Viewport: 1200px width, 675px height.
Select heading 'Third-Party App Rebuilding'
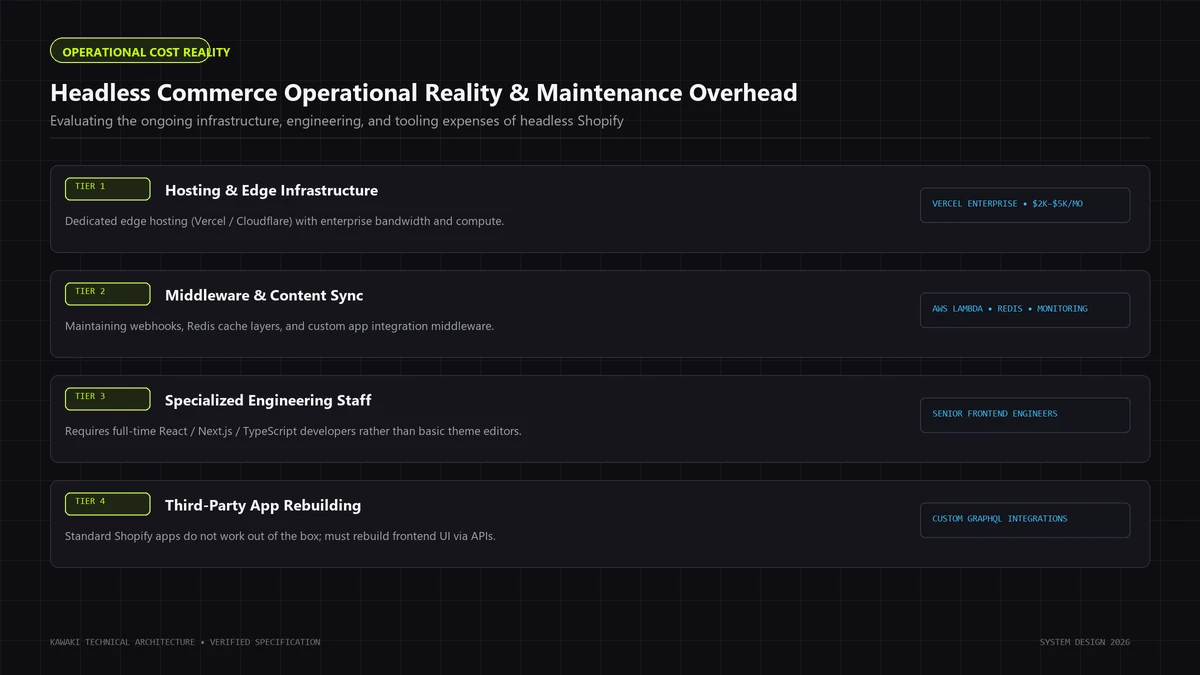click(x=263, y=505)
